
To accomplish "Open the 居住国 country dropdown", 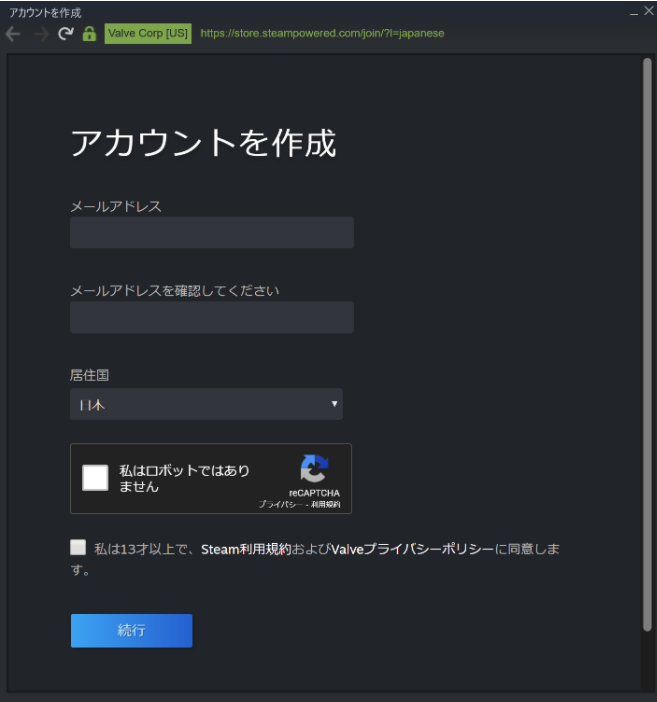I will click(206, 404).
